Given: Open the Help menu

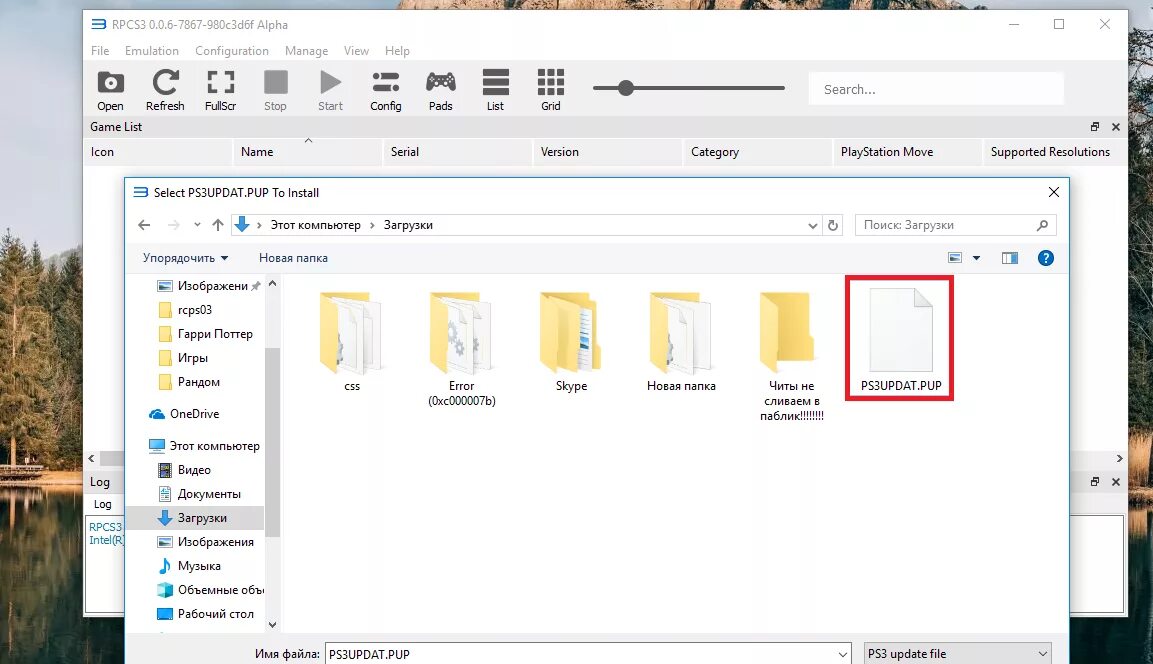Looking at the screenshot, I should pos(397,51).
